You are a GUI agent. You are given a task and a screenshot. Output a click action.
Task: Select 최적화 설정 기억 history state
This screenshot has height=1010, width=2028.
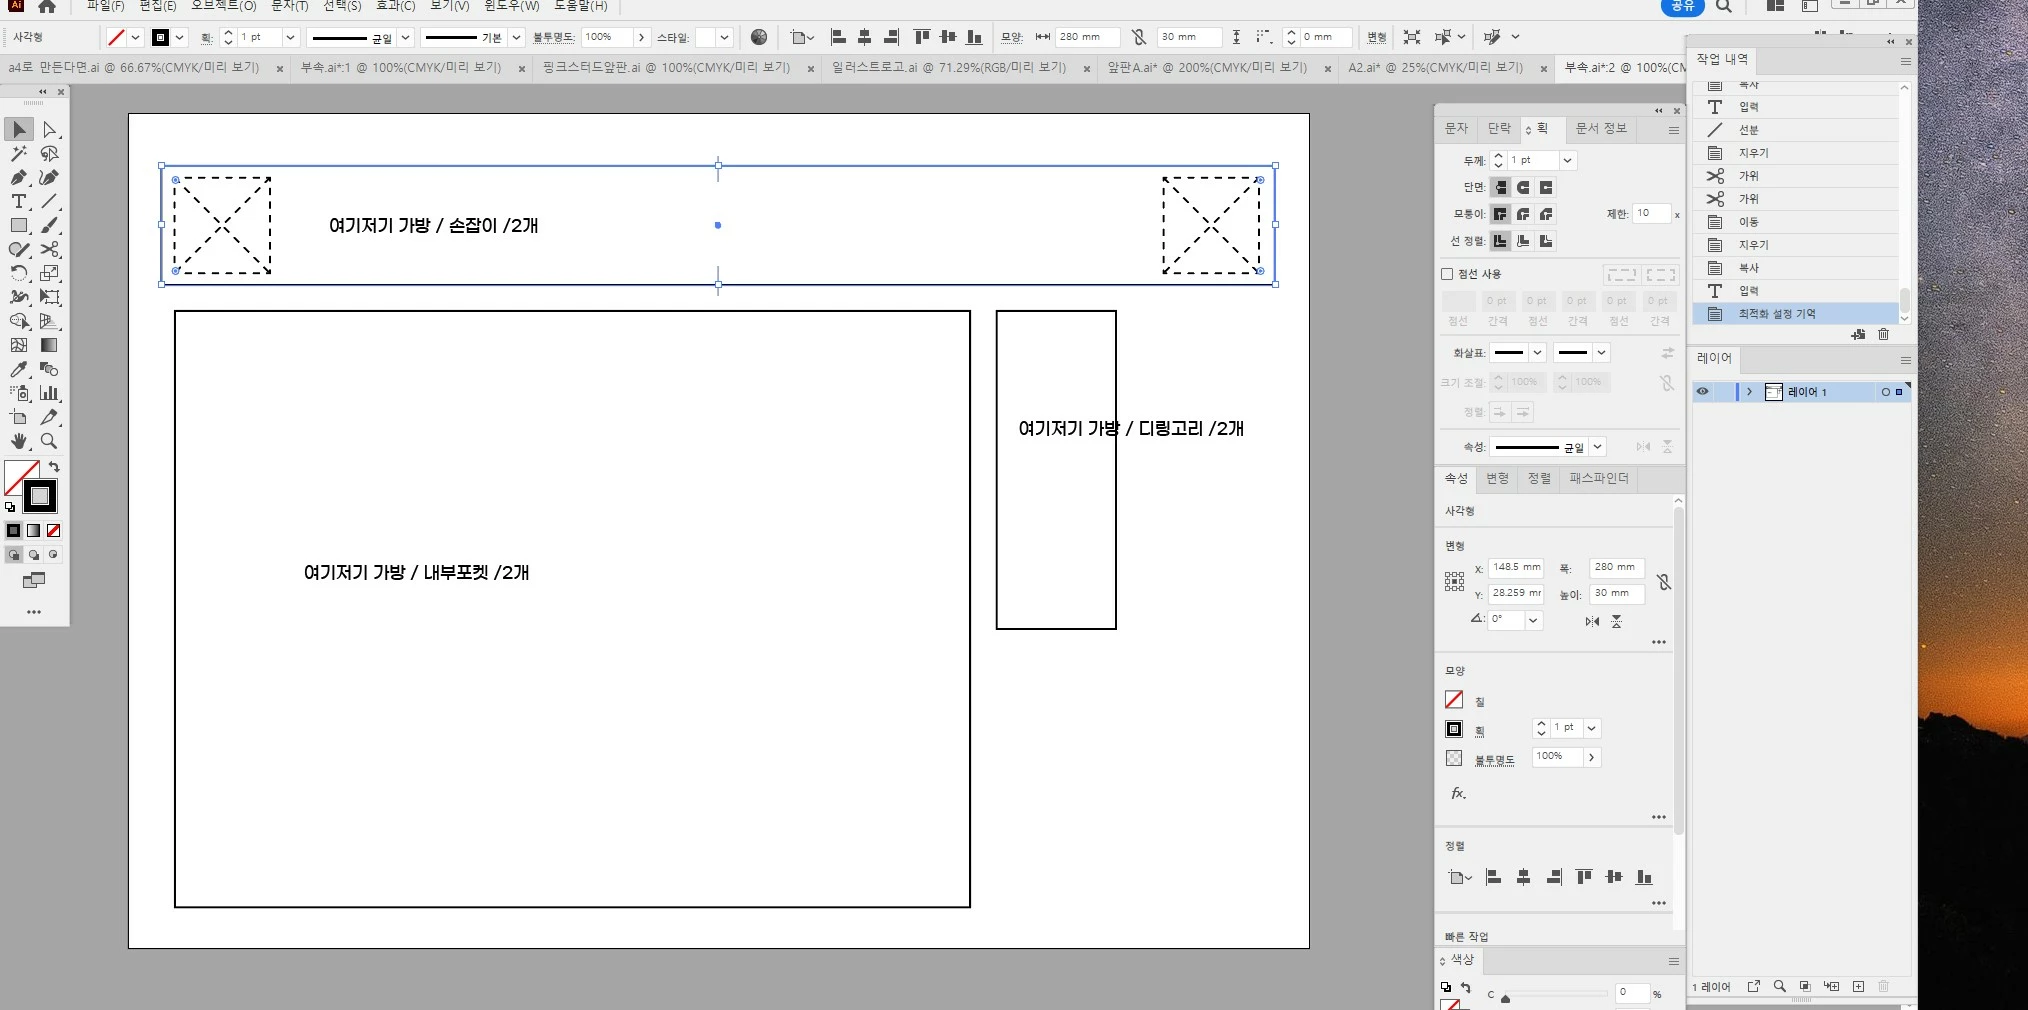pyautogui.click(x=1797, y=314)
